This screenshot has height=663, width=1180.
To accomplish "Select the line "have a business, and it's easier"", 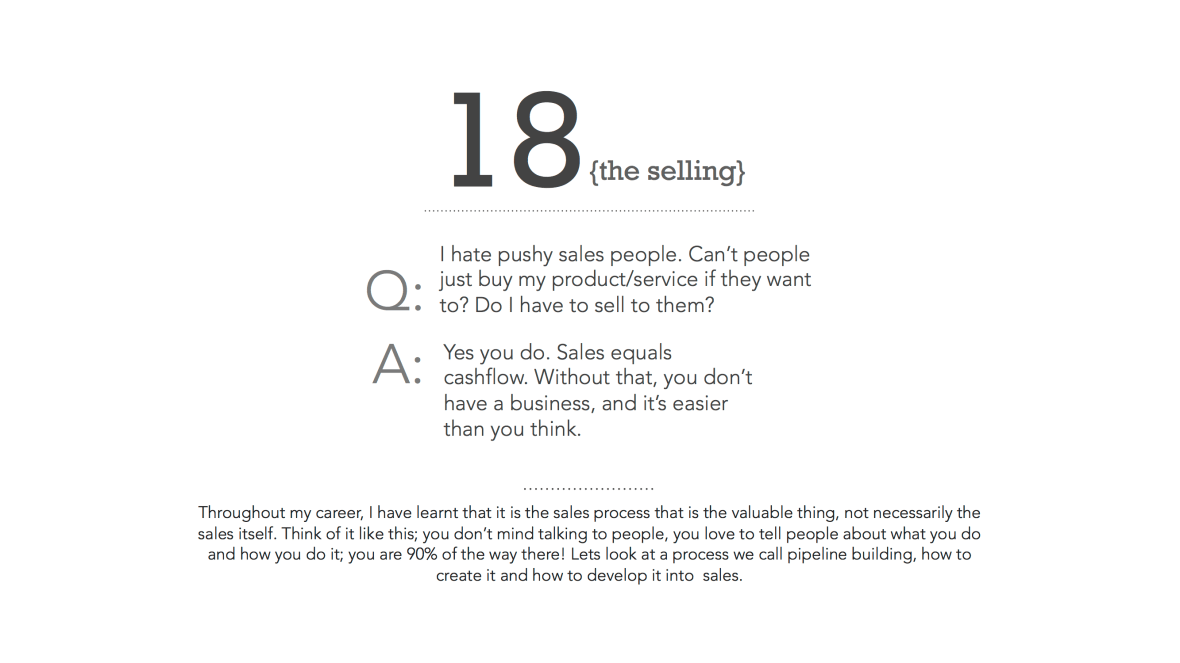I will coord(585,404).
